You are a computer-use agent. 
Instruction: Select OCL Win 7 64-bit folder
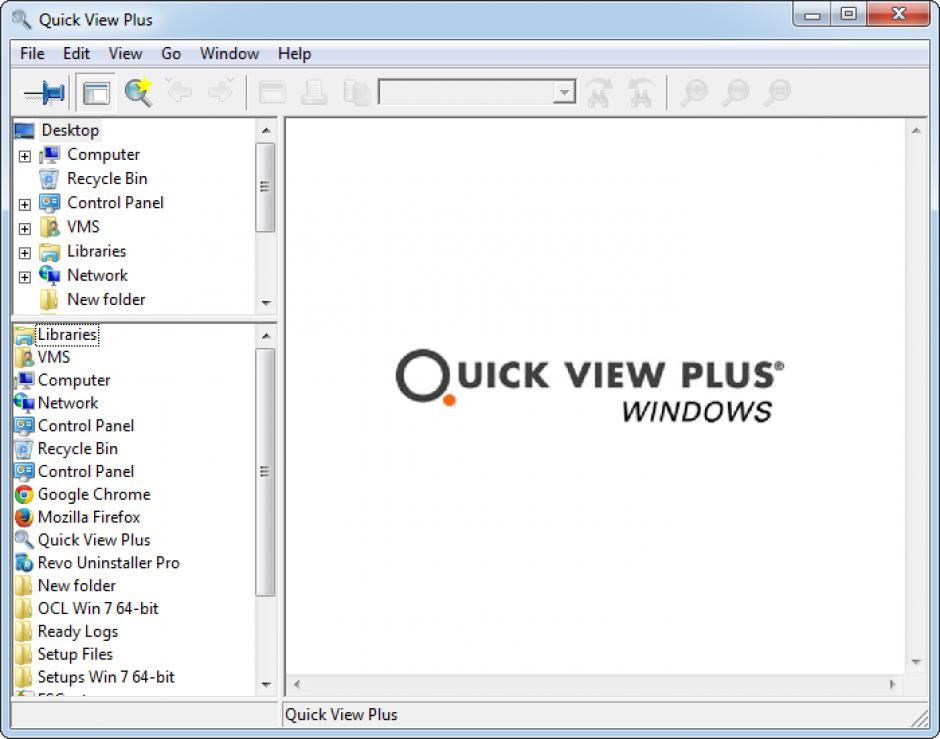tap(98, 608)
